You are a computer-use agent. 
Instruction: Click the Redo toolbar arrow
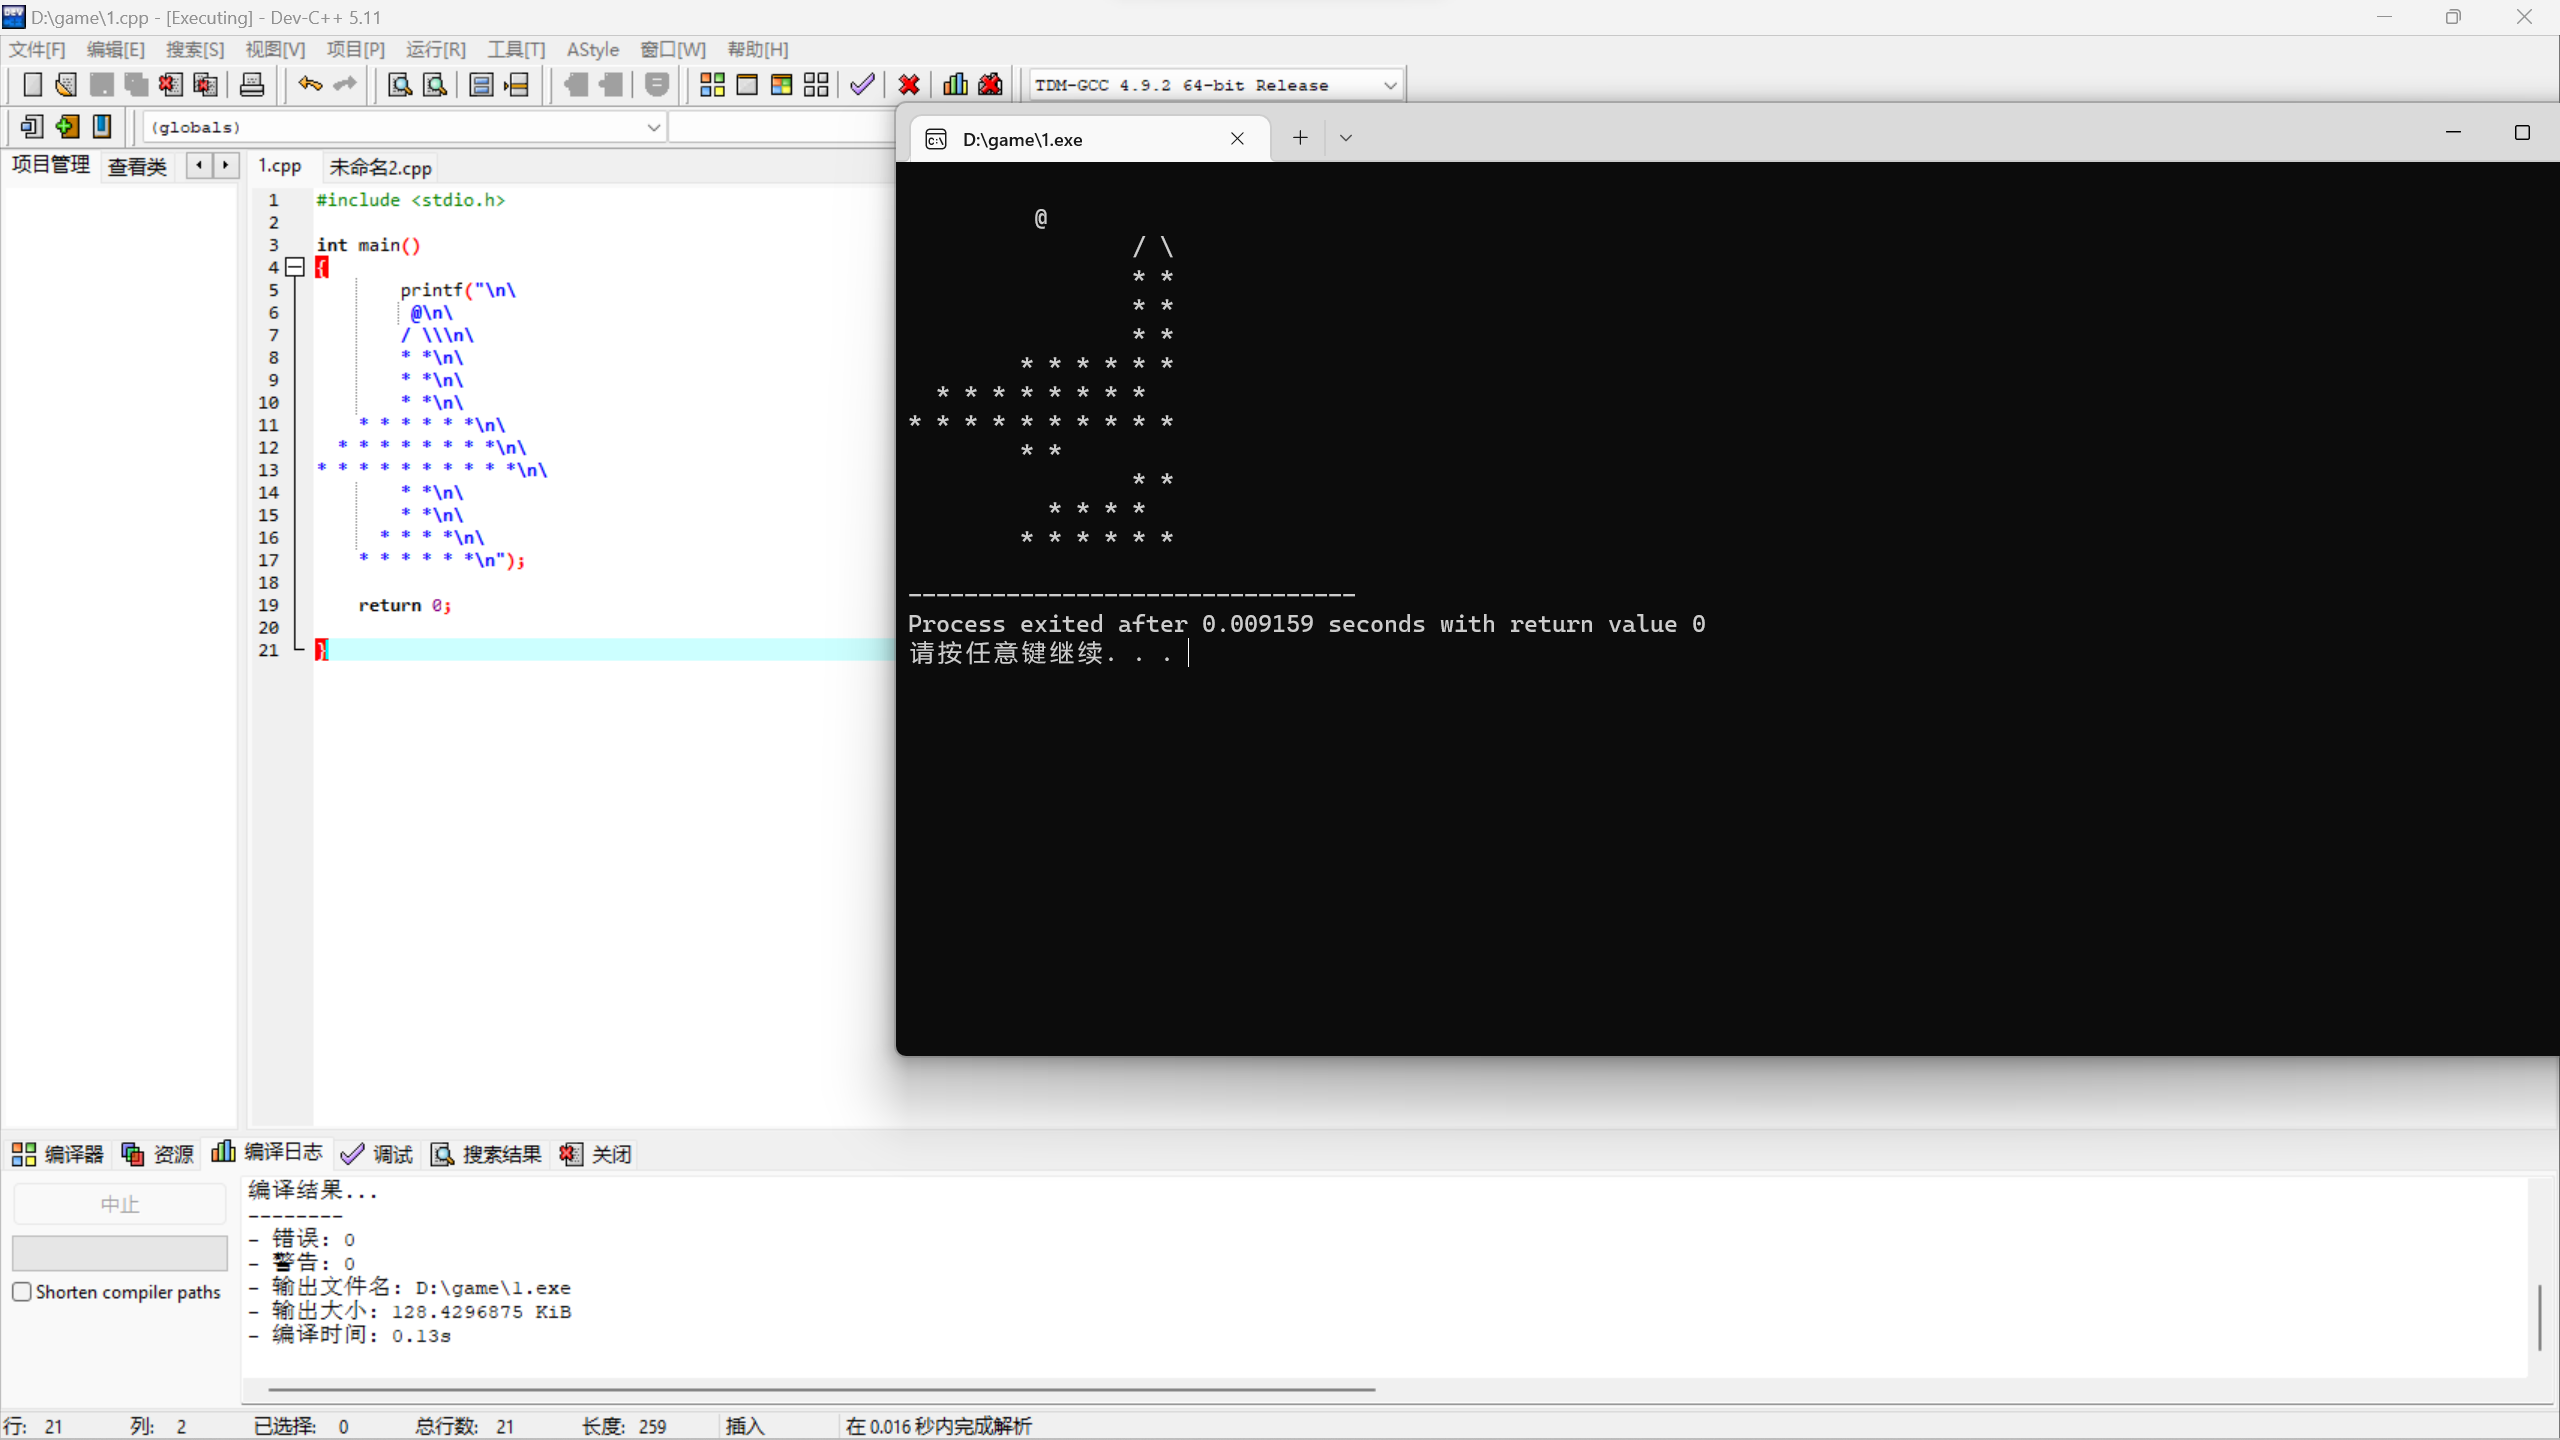pyautogui.click(x=345, y=85)
